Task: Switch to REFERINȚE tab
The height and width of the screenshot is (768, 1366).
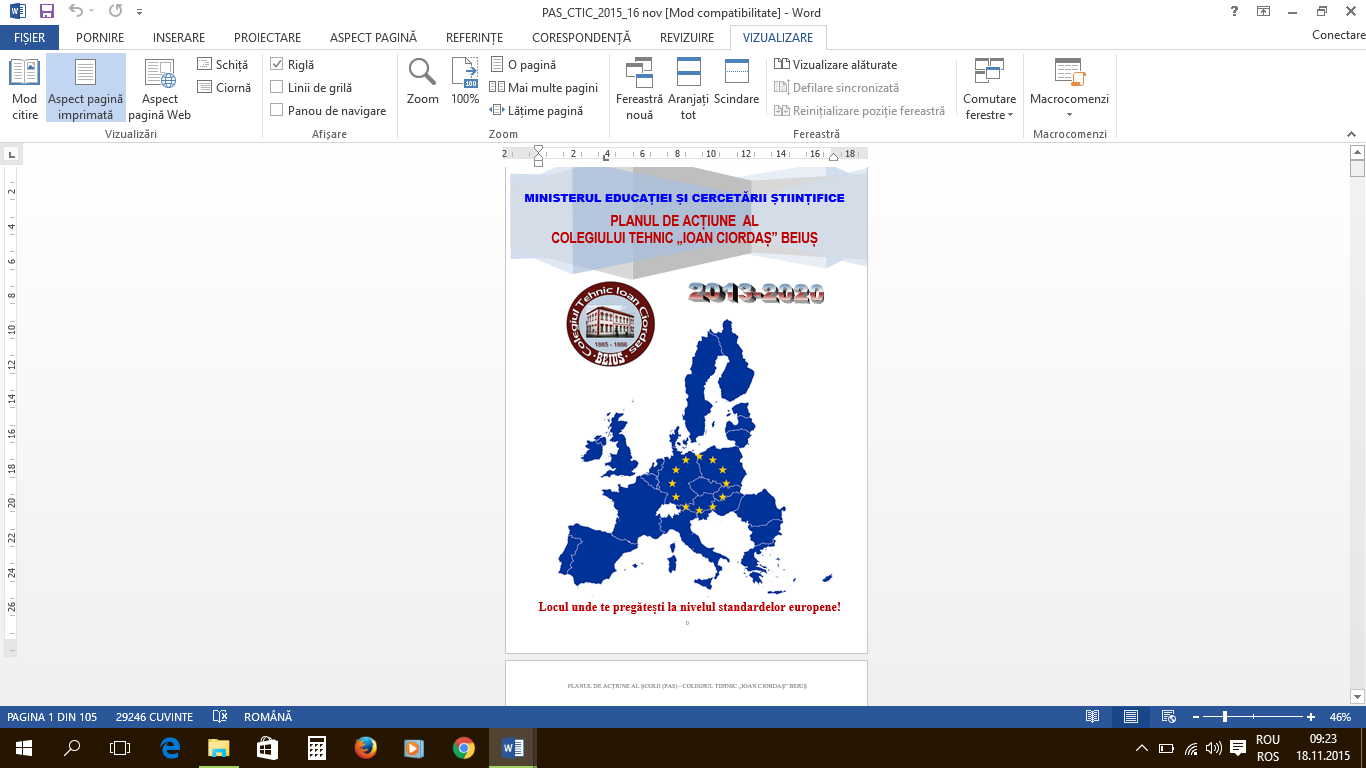Action: tap(474, 38)
